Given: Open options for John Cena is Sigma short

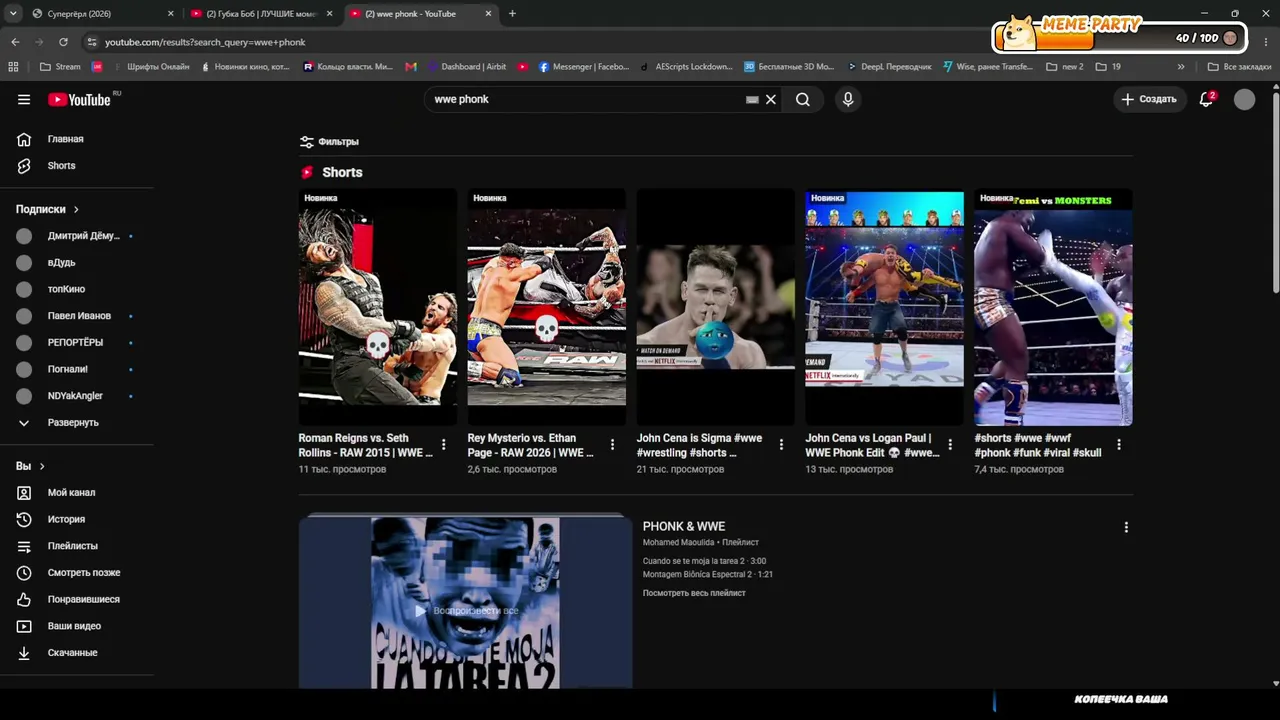Looking at the screenshot, I should (782, 445).
